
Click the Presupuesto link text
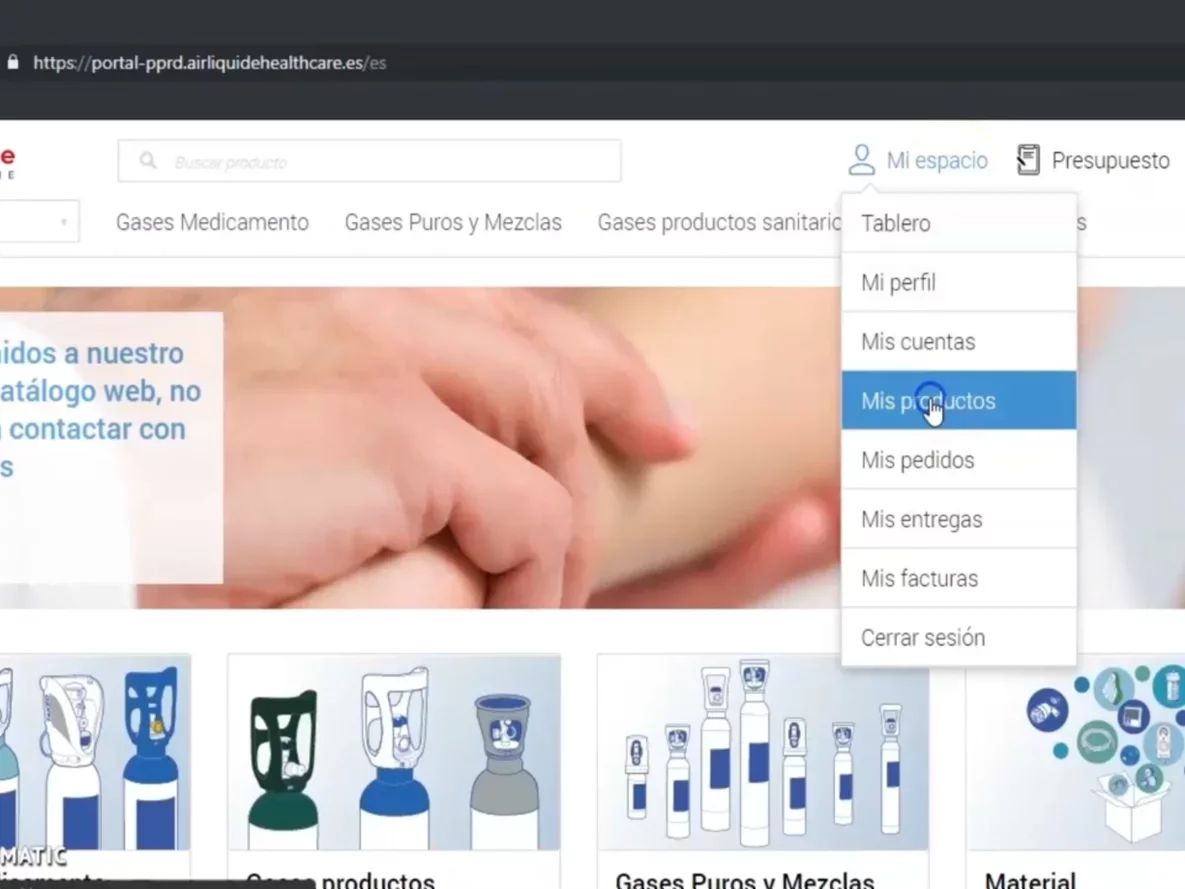coord(1110,161)
